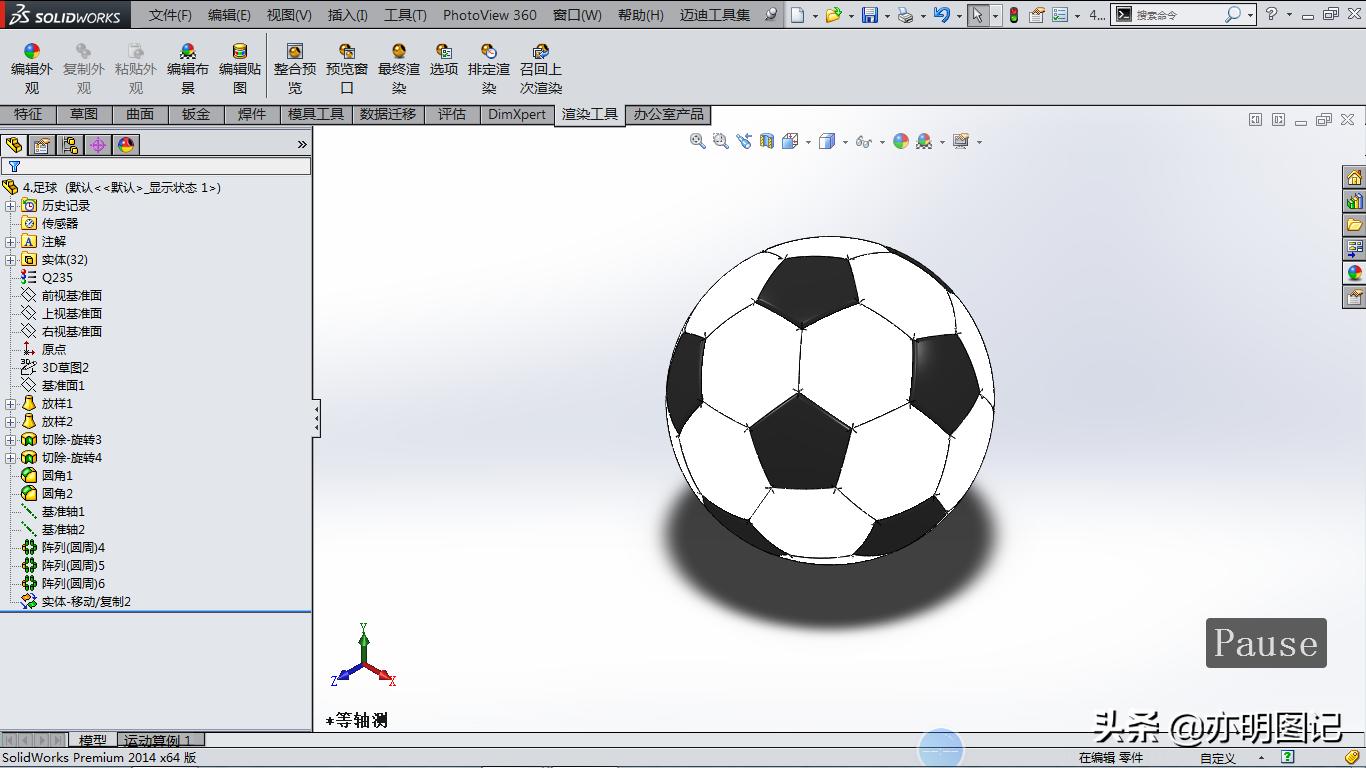The height and width of the screenshot is (768, 1366).
Task: Select 阵列(圆周)5 in feature tree
Action: click(x=73, y=566)
